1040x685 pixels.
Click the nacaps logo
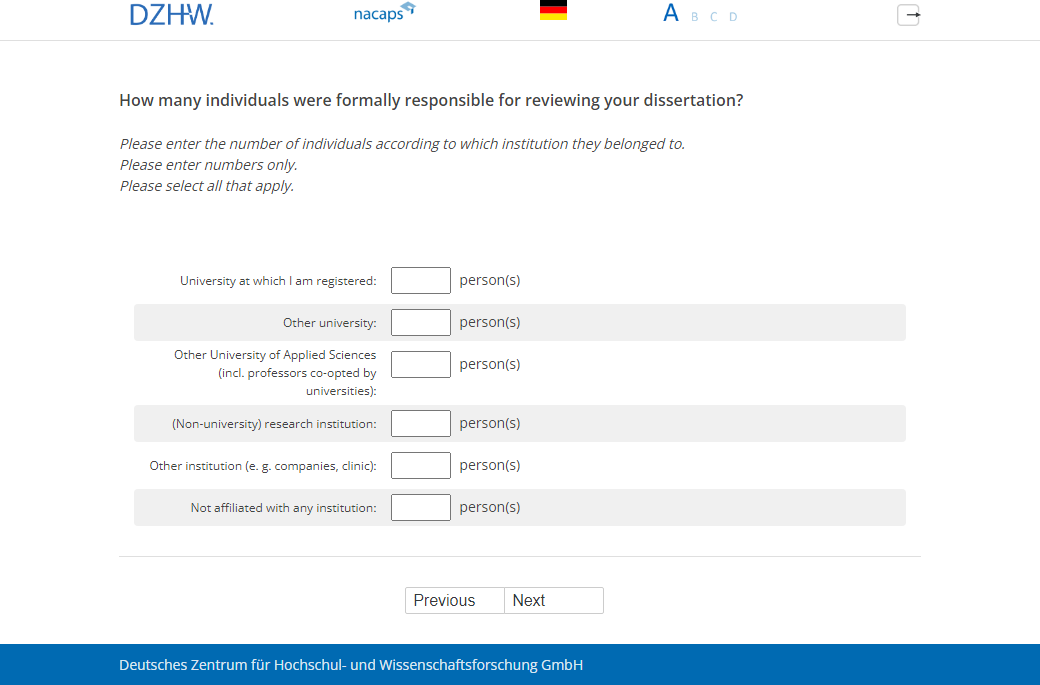tap(384, 14)
